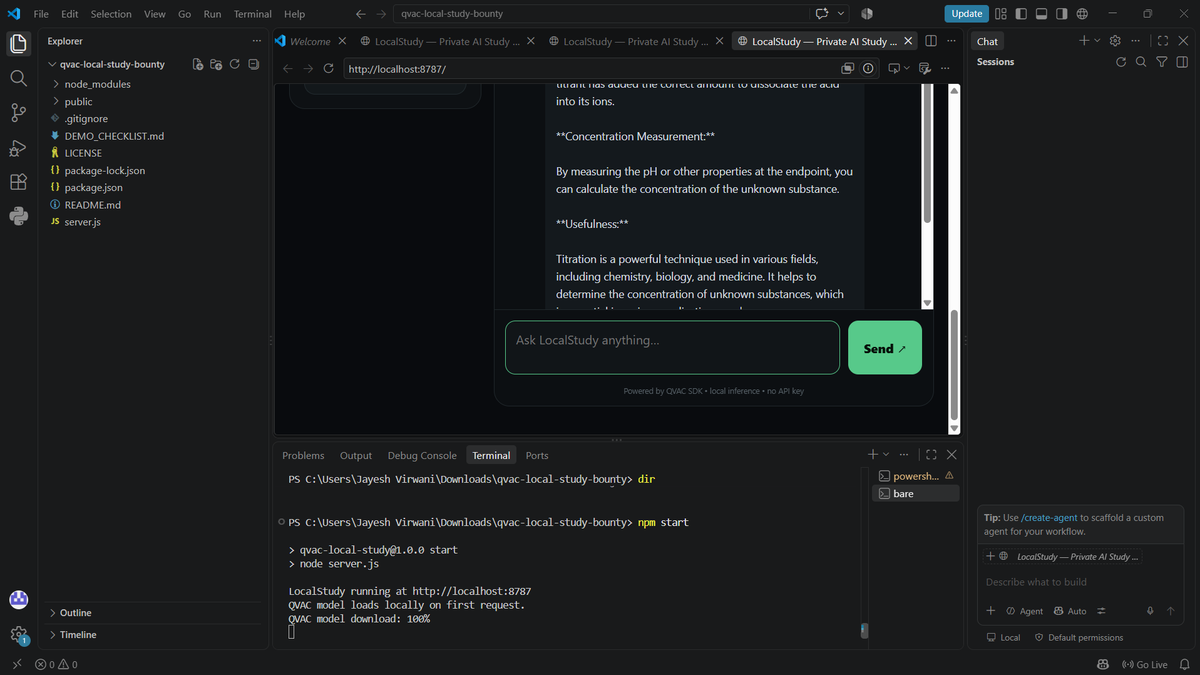This screenshot has width=1200, height=675.
Task: Refresh the Explorer file tree
Action: click(x=235, y=64)
